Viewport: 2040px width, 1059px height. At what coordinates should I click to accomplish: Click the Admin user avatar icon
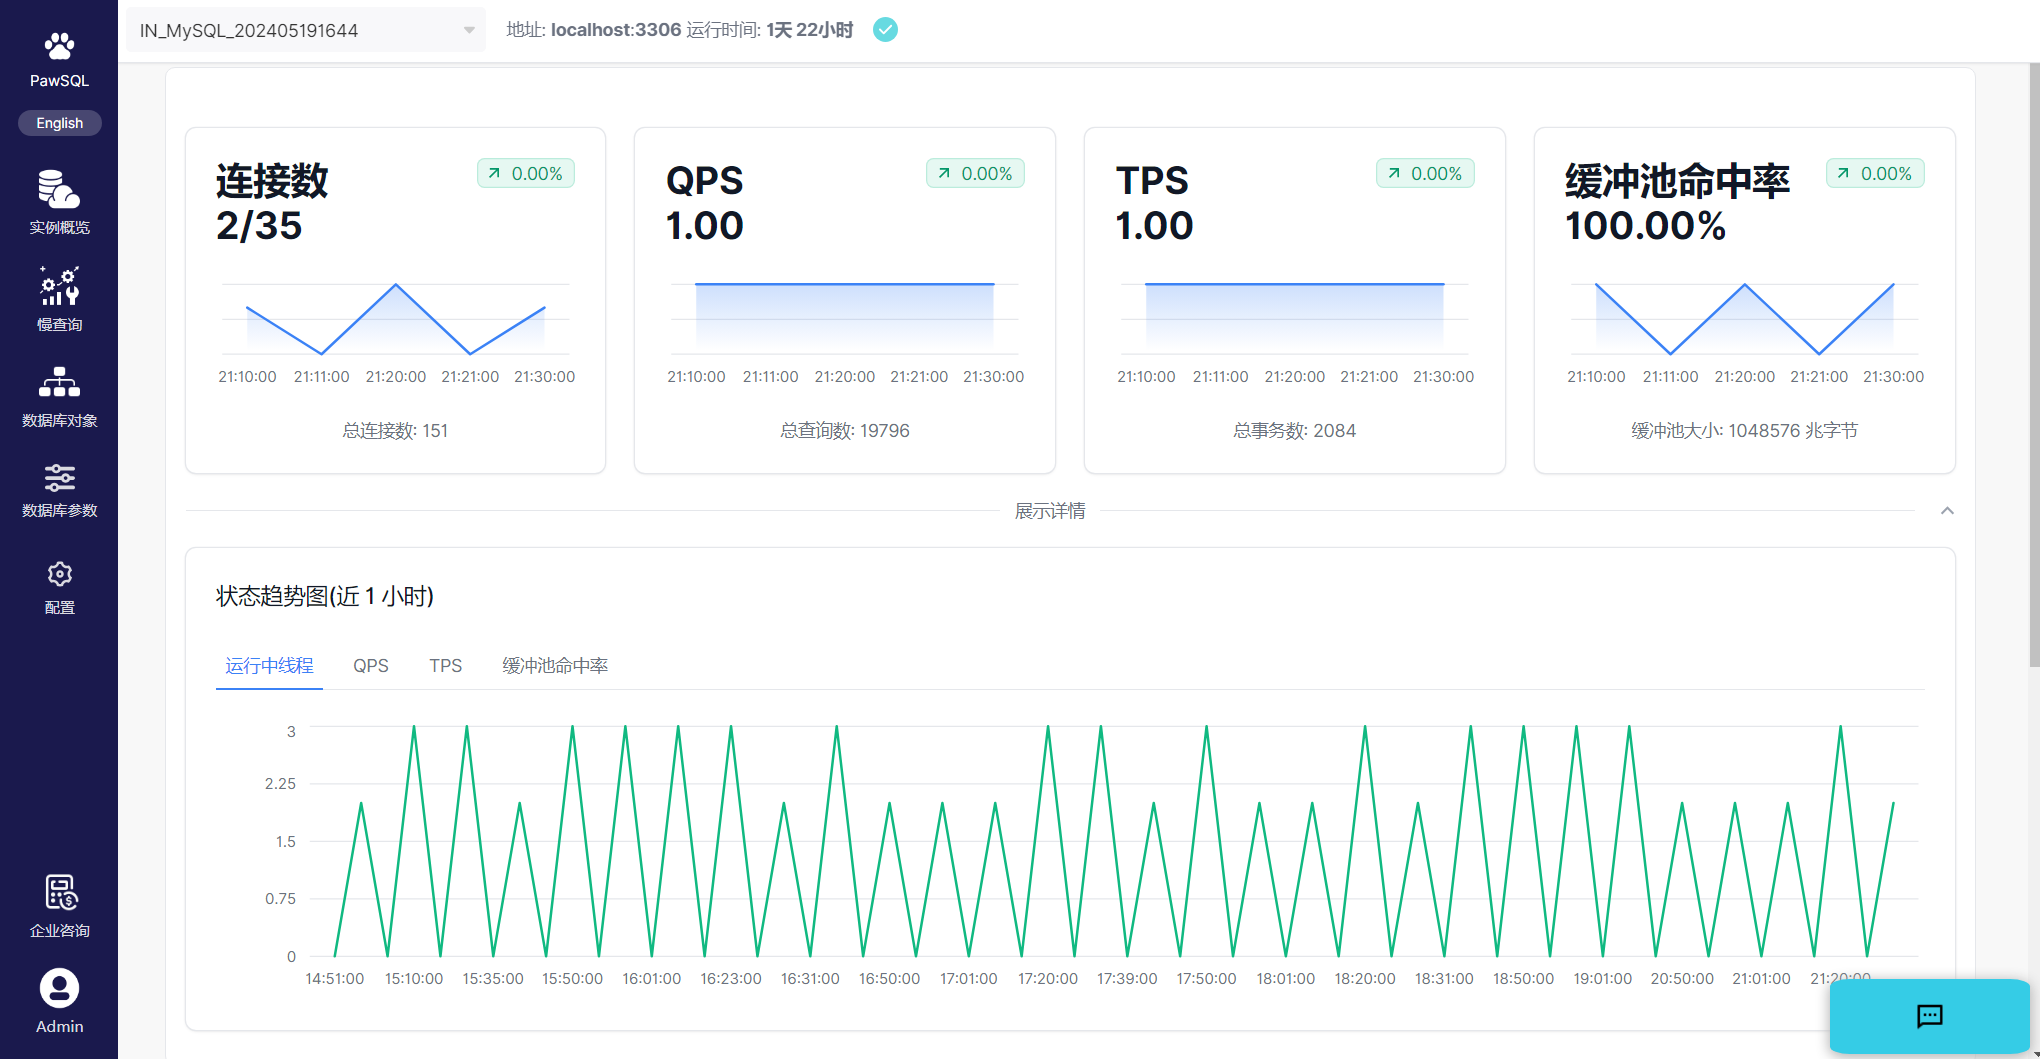pos(59,989)
